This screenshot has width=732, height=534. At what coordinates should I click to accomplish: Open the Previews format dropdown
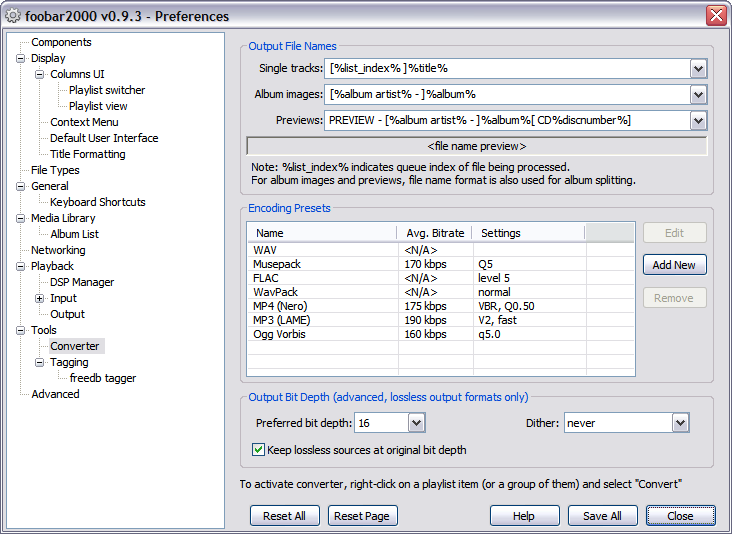click(x=698, y=121)
